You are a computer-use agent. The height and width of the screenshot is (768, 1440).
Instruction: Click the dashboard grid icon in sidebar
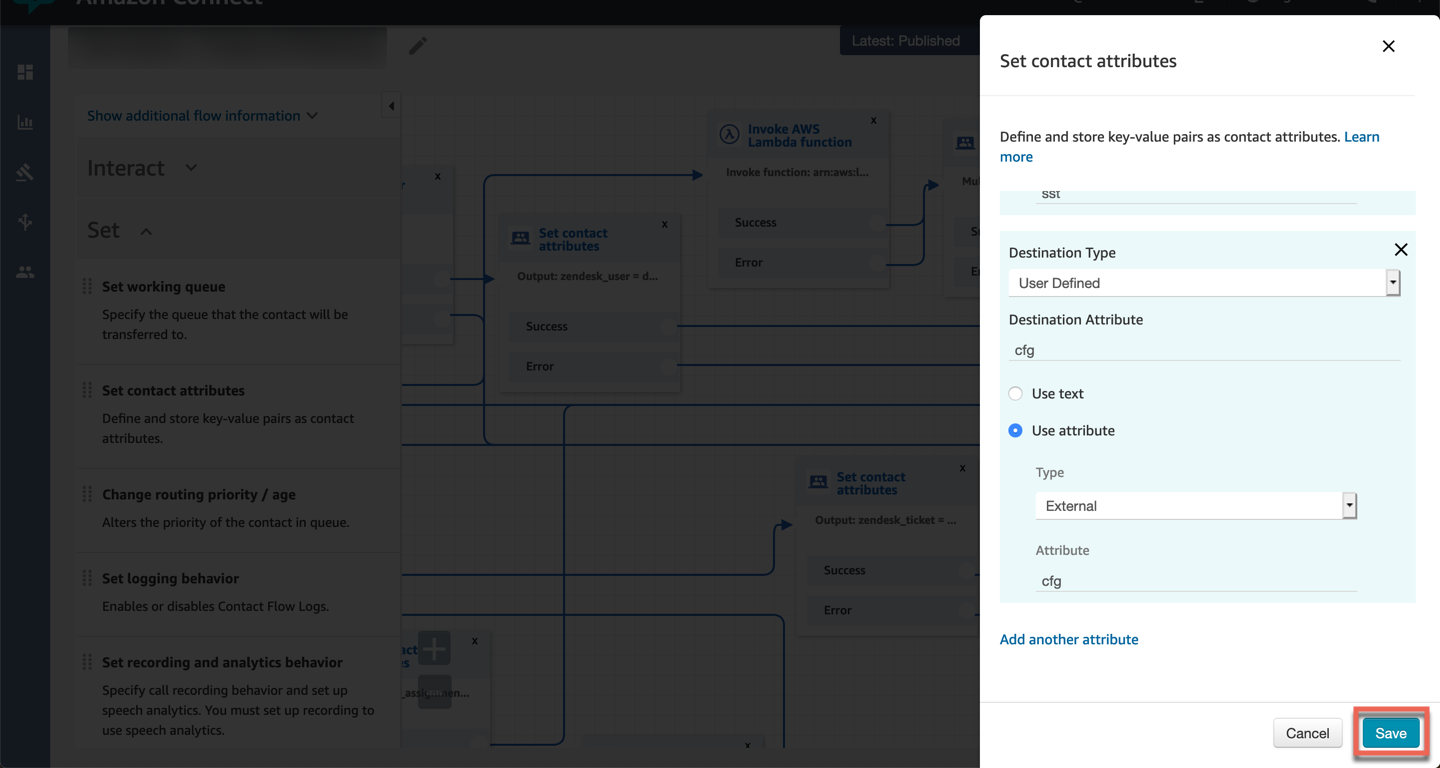coord(25,72)
